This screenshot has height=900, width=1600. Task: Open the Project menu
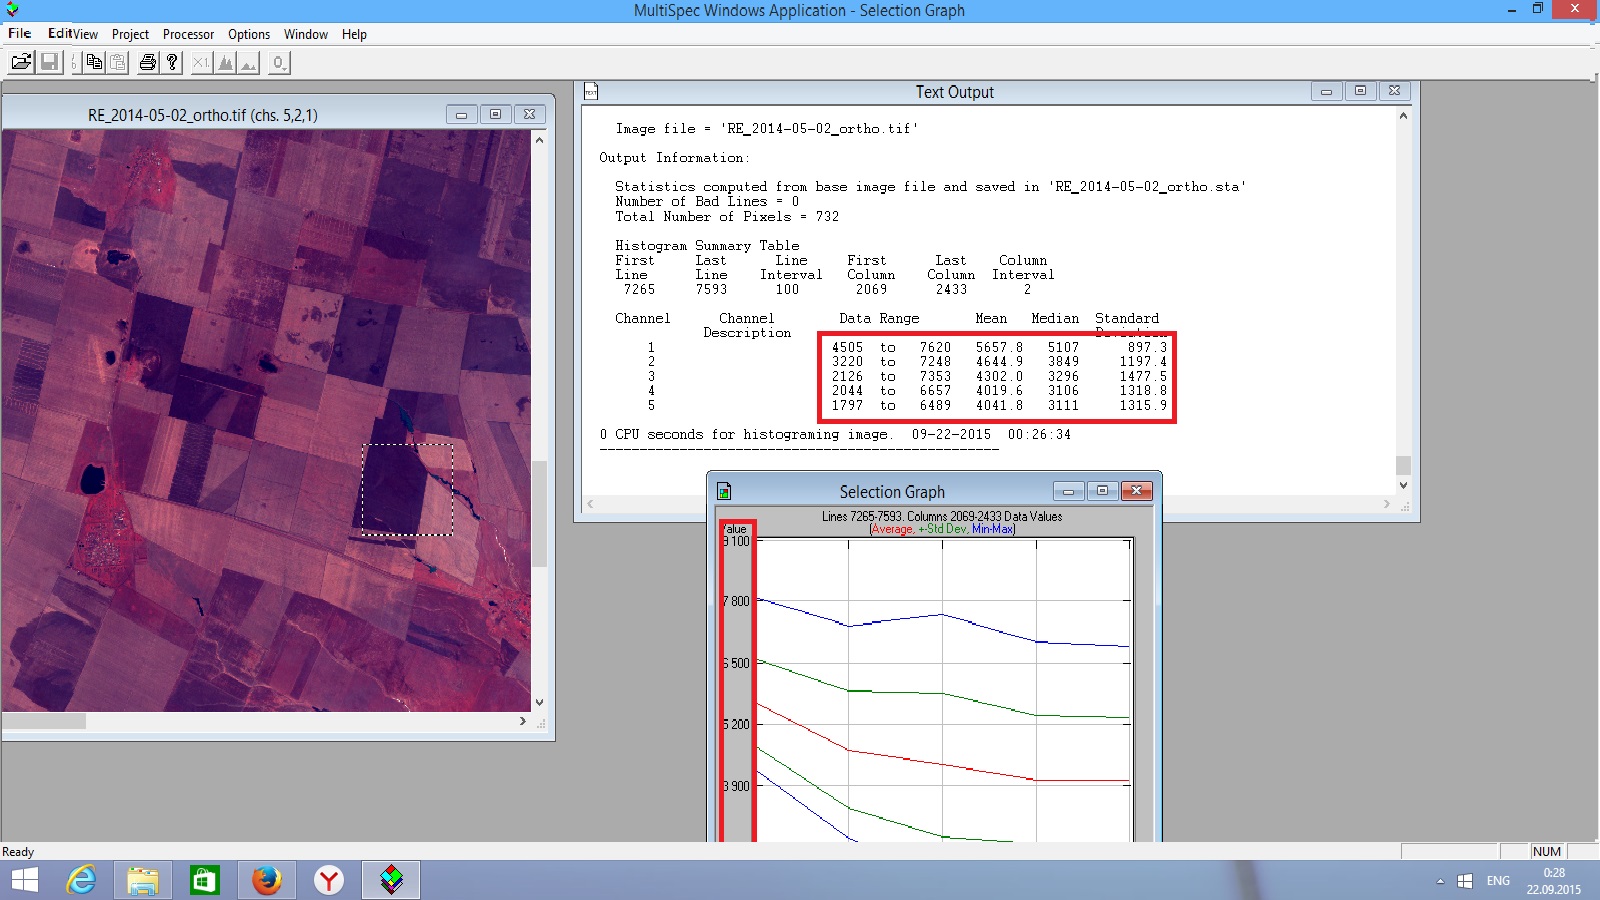pyautogui.click(x=130, y=34)
